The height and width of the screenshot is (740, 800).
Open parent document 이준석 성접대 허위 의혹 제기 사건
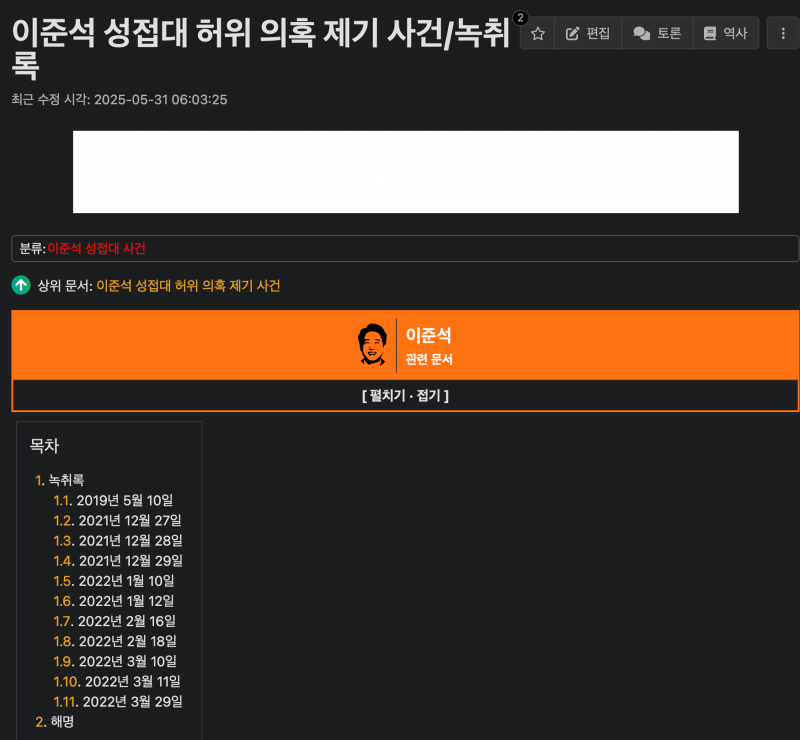point(186,285)
